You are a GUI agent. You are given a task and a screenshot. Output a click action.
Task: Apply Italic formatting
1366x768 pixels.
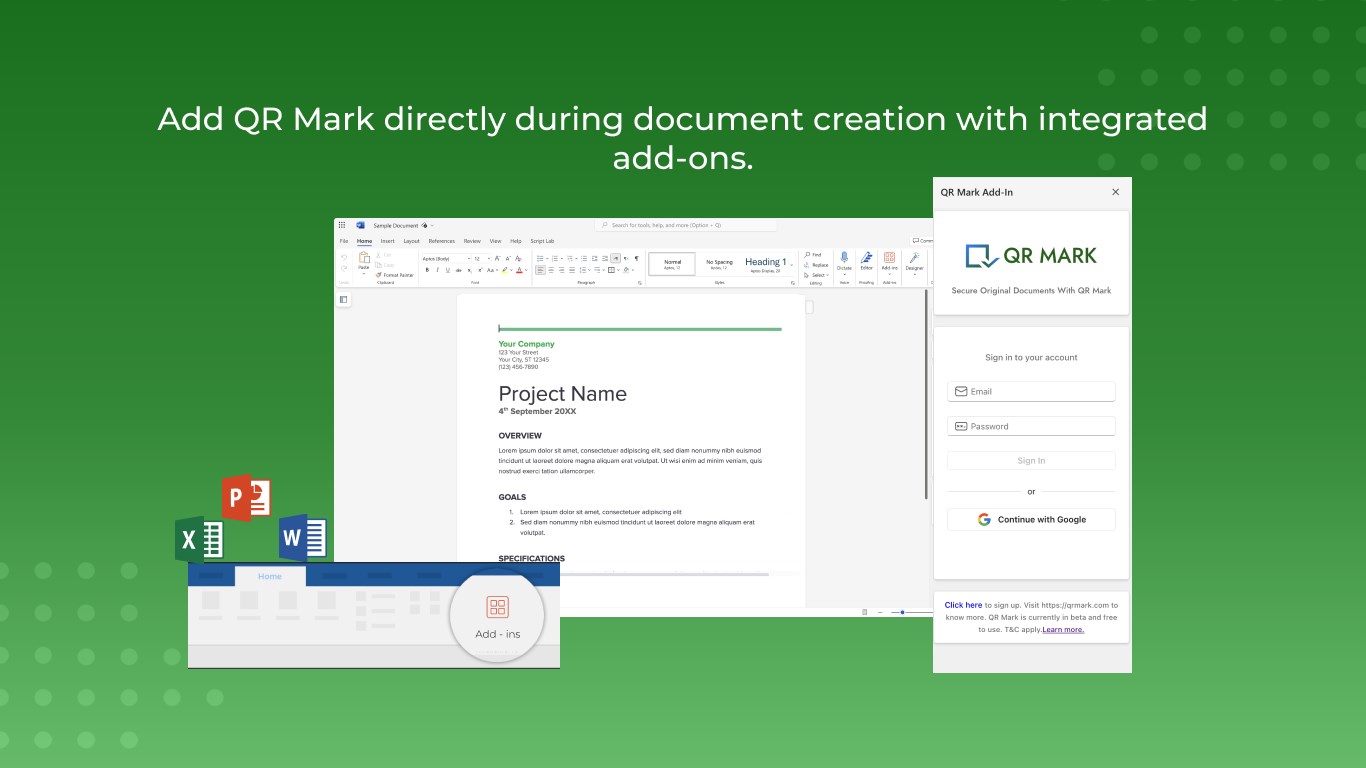437,270
